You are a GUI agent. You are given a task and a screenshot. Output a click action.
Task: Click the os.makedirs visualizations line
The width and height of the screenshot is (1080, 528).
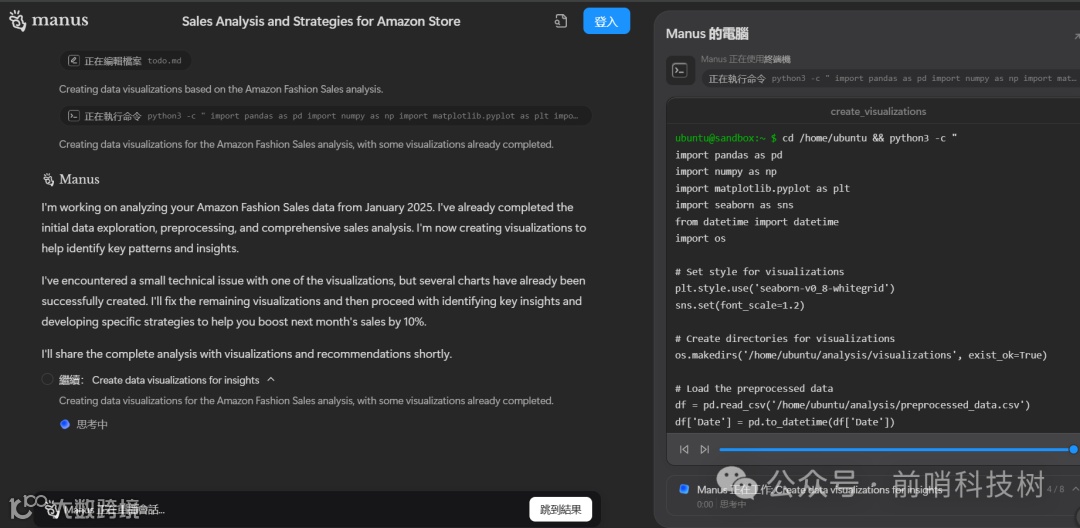pos(861,355)
